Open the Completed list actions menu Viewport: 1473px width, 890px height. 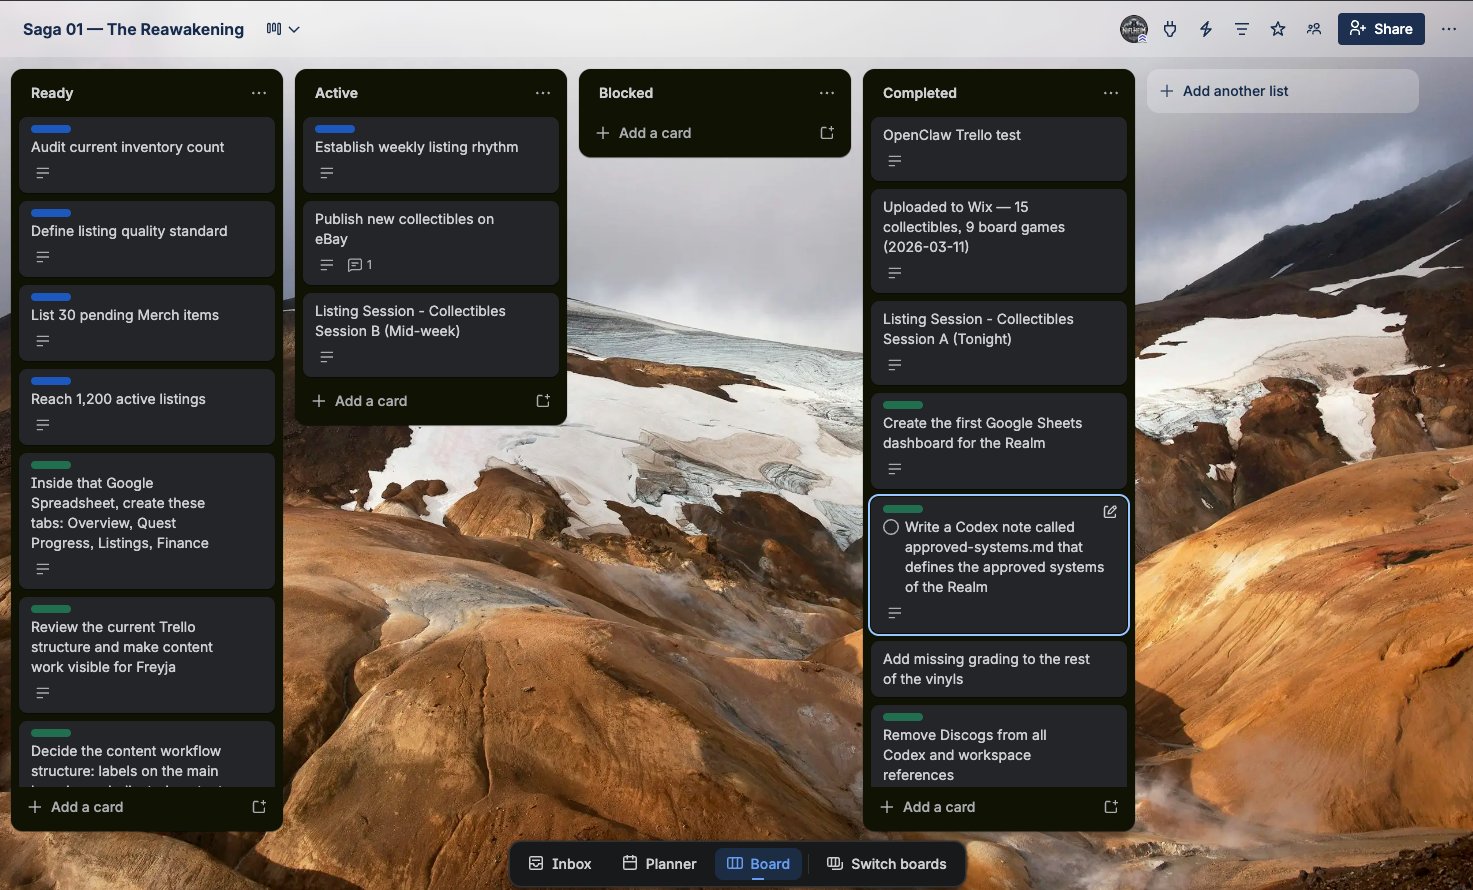(1111, 92)
